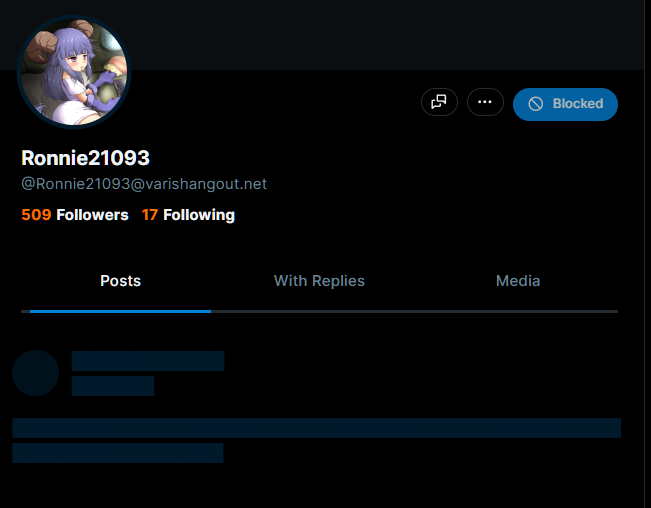Show the 17 Following list
Viewport: 651px width, 508px height.
coord(188,215)
